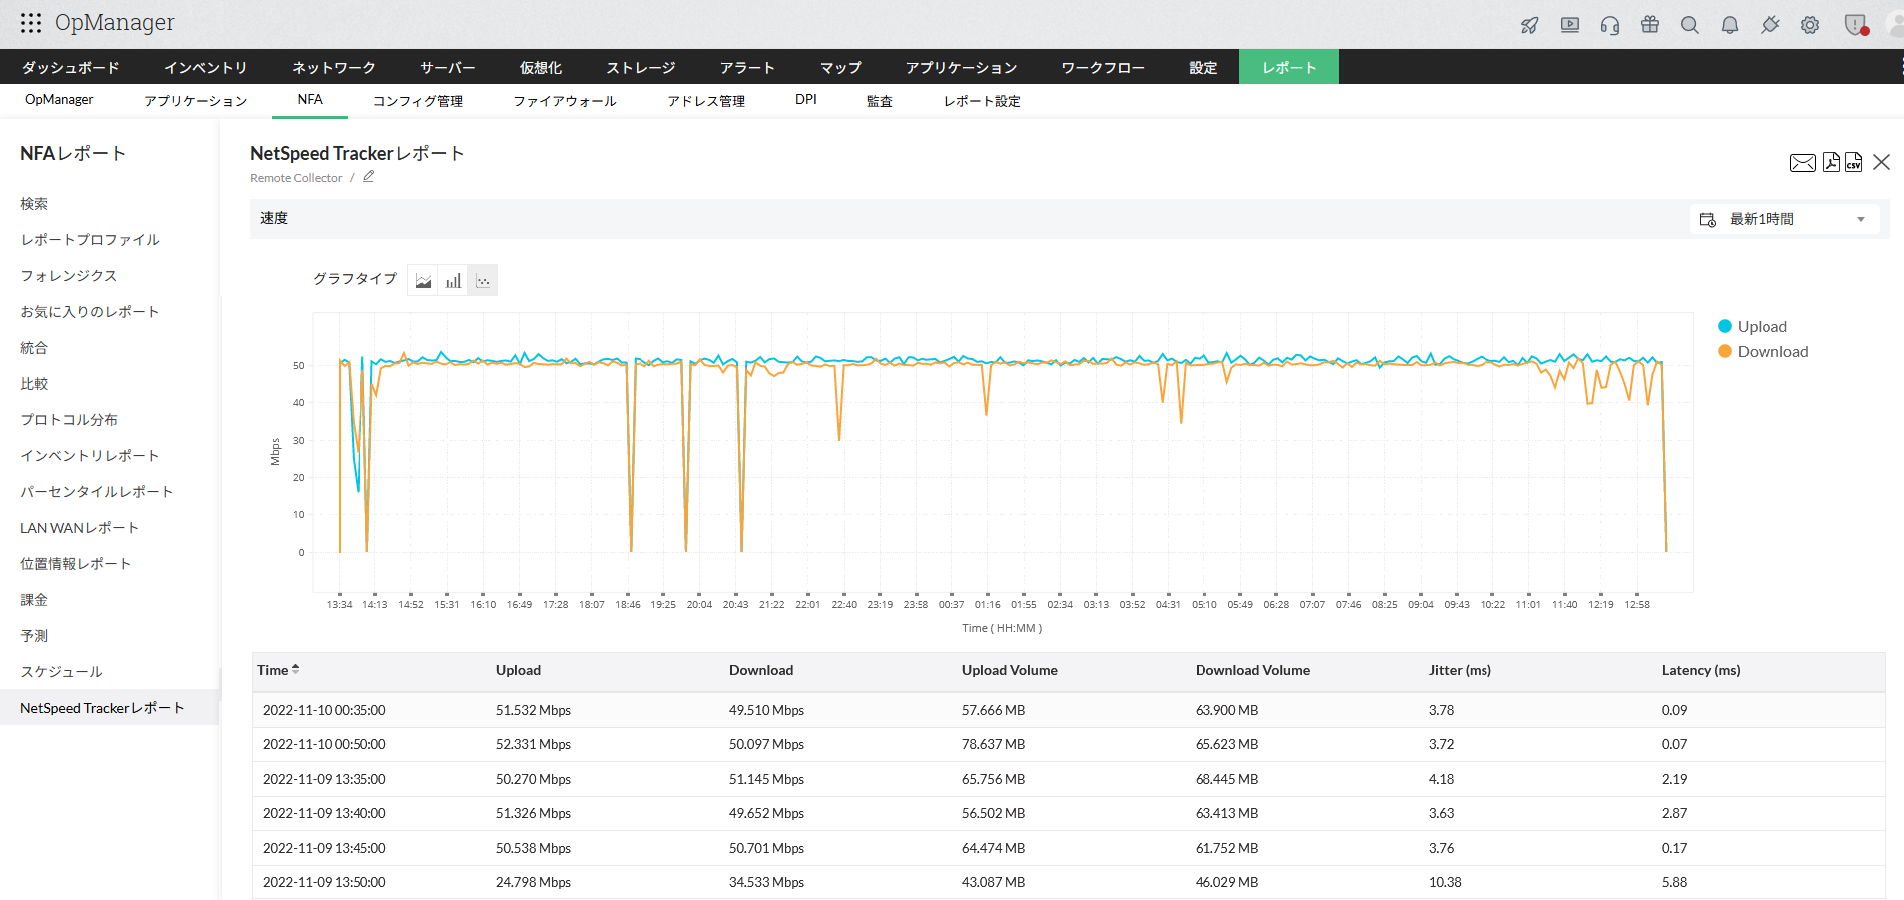Open the ダッシュボード main menu
The width and height of the screenshot is (1904, 900).
point(71,68)
